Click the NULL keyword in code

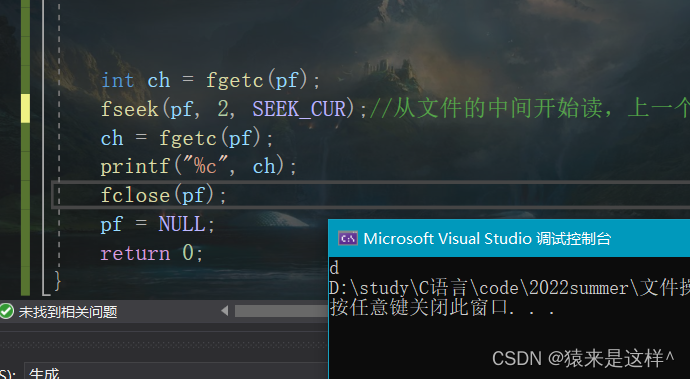[x=182, y=224]
